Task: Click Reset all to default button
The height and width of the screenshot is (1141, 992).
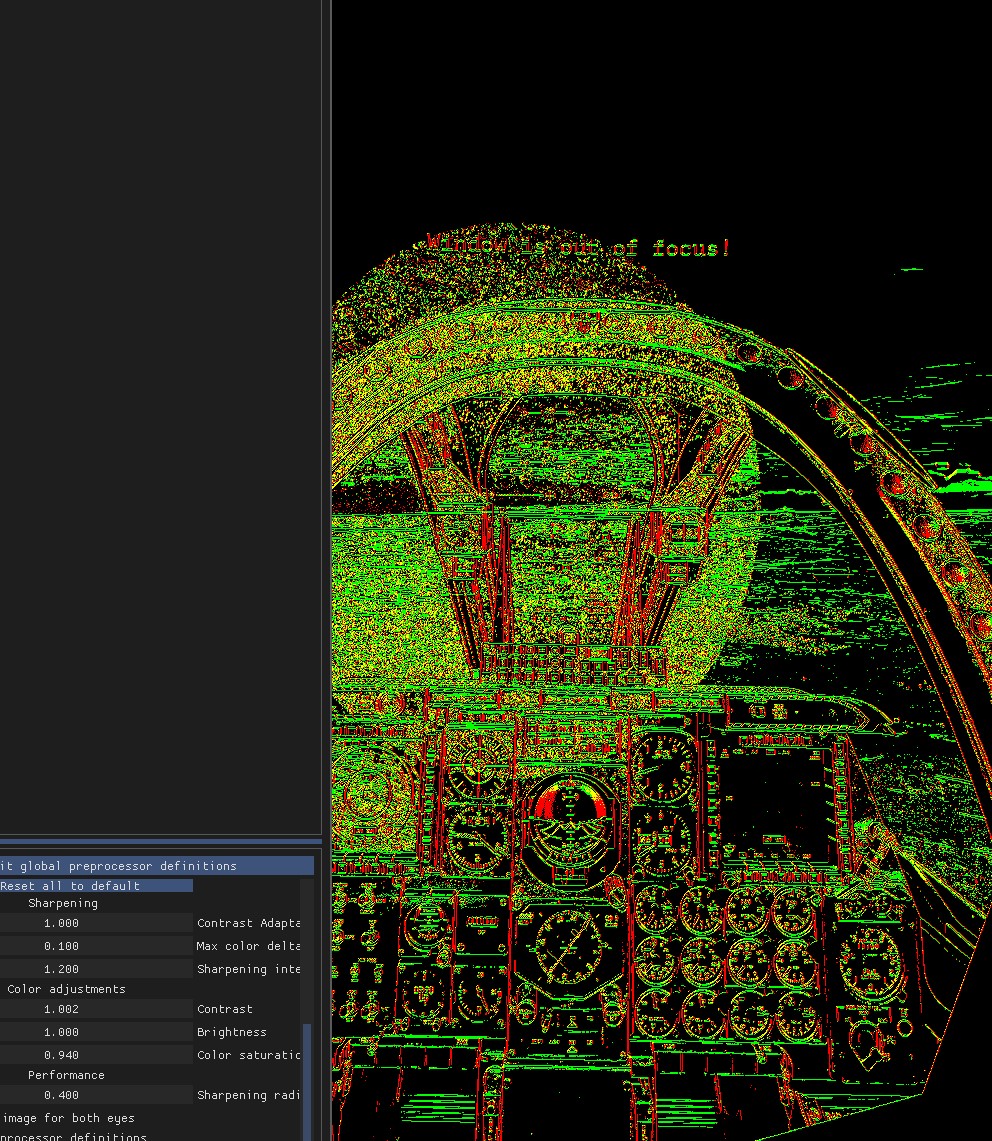Action: [96, 886]
